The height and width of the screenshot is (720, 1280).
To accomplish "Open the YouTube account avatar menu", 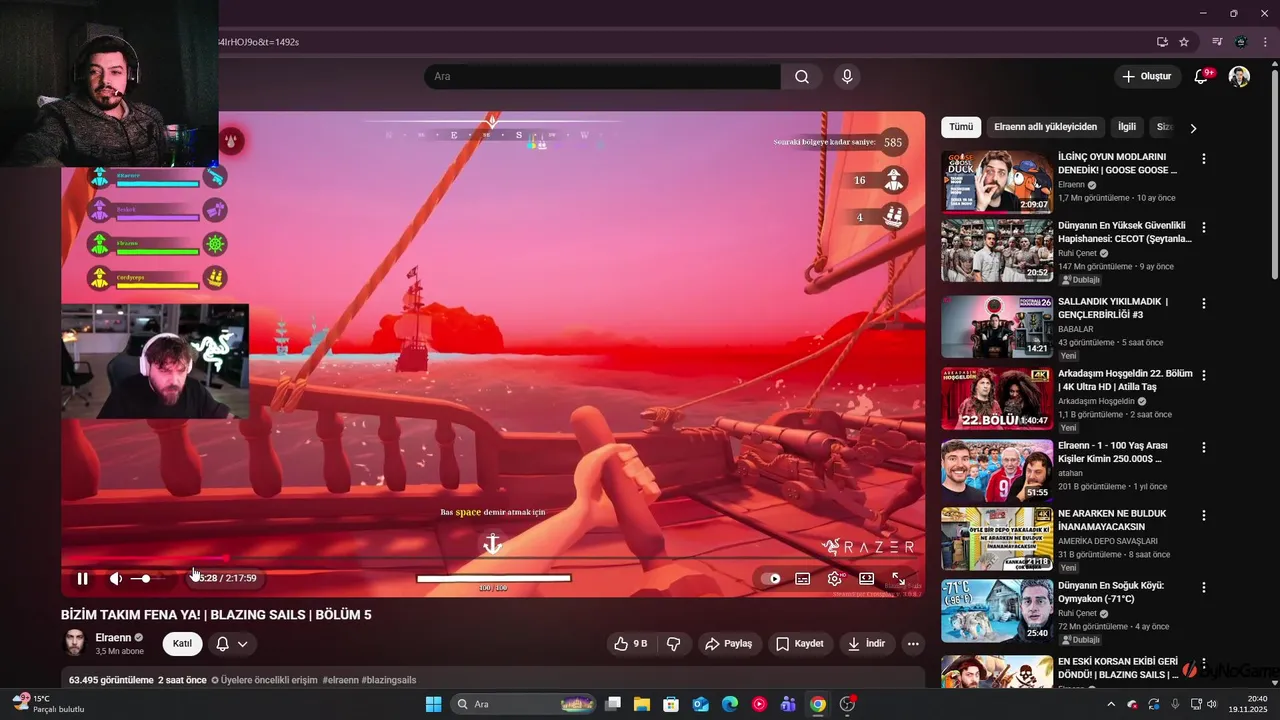I will pyautogui.click(x=1239, y=77).
